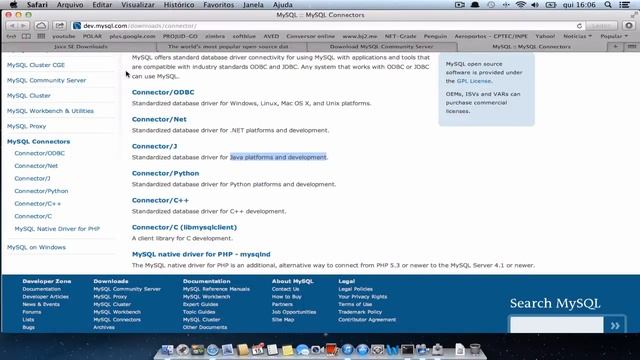Switch to the Java SE Downloads tab

(x=80, y=47)
